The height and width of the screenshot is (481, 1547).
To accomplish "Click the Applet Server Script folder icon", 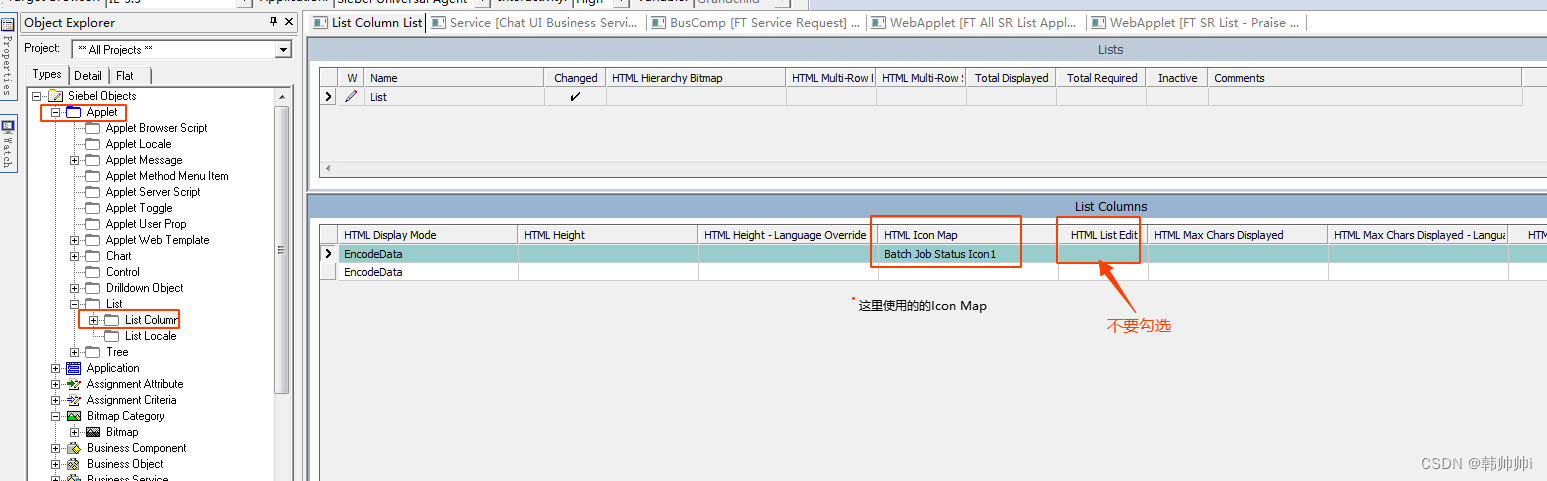I will click(93, 192).
